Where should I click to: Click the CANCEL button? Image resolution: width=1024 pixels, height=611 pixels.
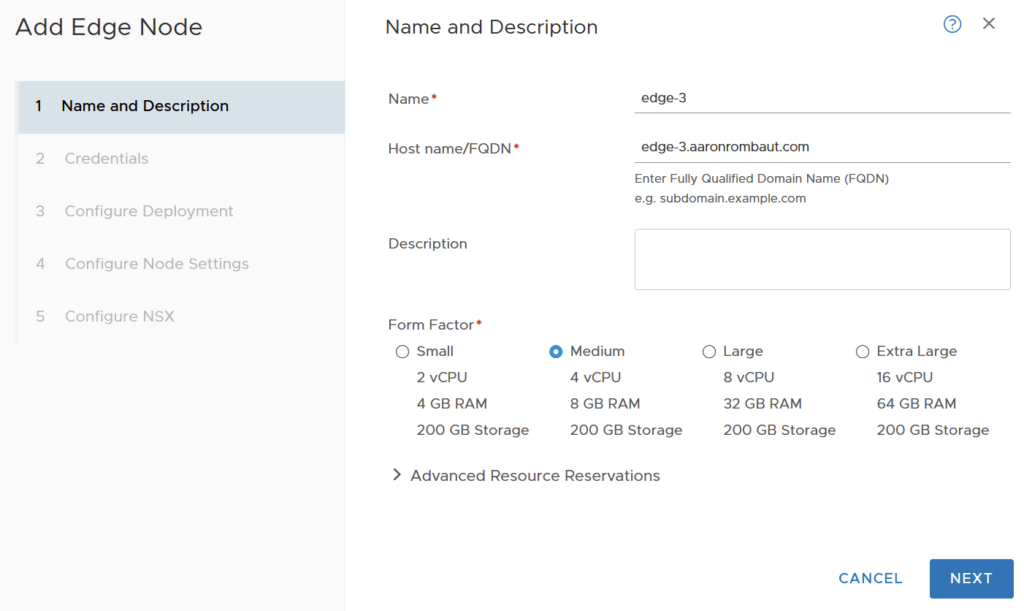tap(870, 578)
